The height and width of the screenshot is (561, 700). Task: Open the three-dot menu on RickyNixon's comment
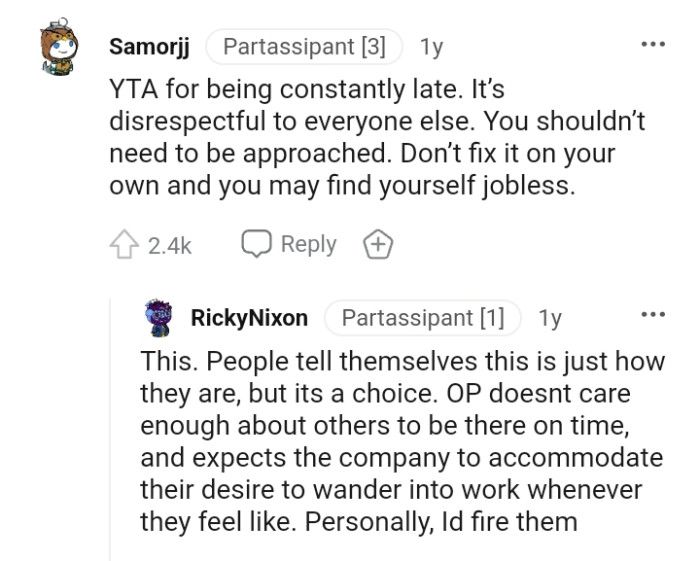pos(653,315)
